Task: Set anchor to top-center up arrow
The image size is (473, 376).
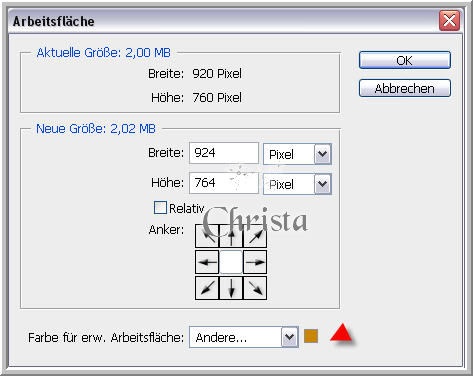Action: point(231,236)
